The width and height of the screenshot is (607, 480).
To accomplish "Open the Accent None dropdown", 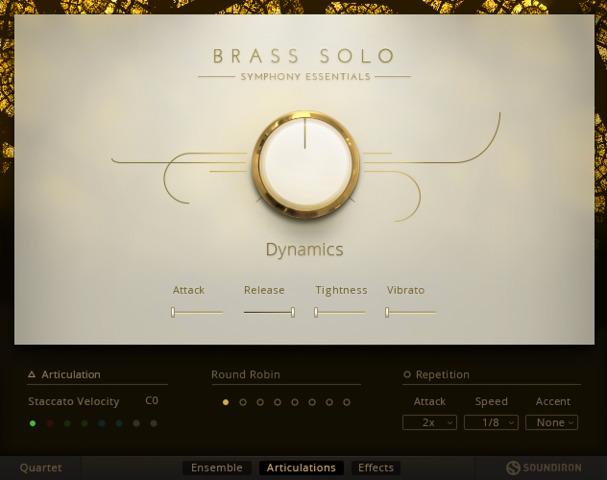I will coord(552,422).
